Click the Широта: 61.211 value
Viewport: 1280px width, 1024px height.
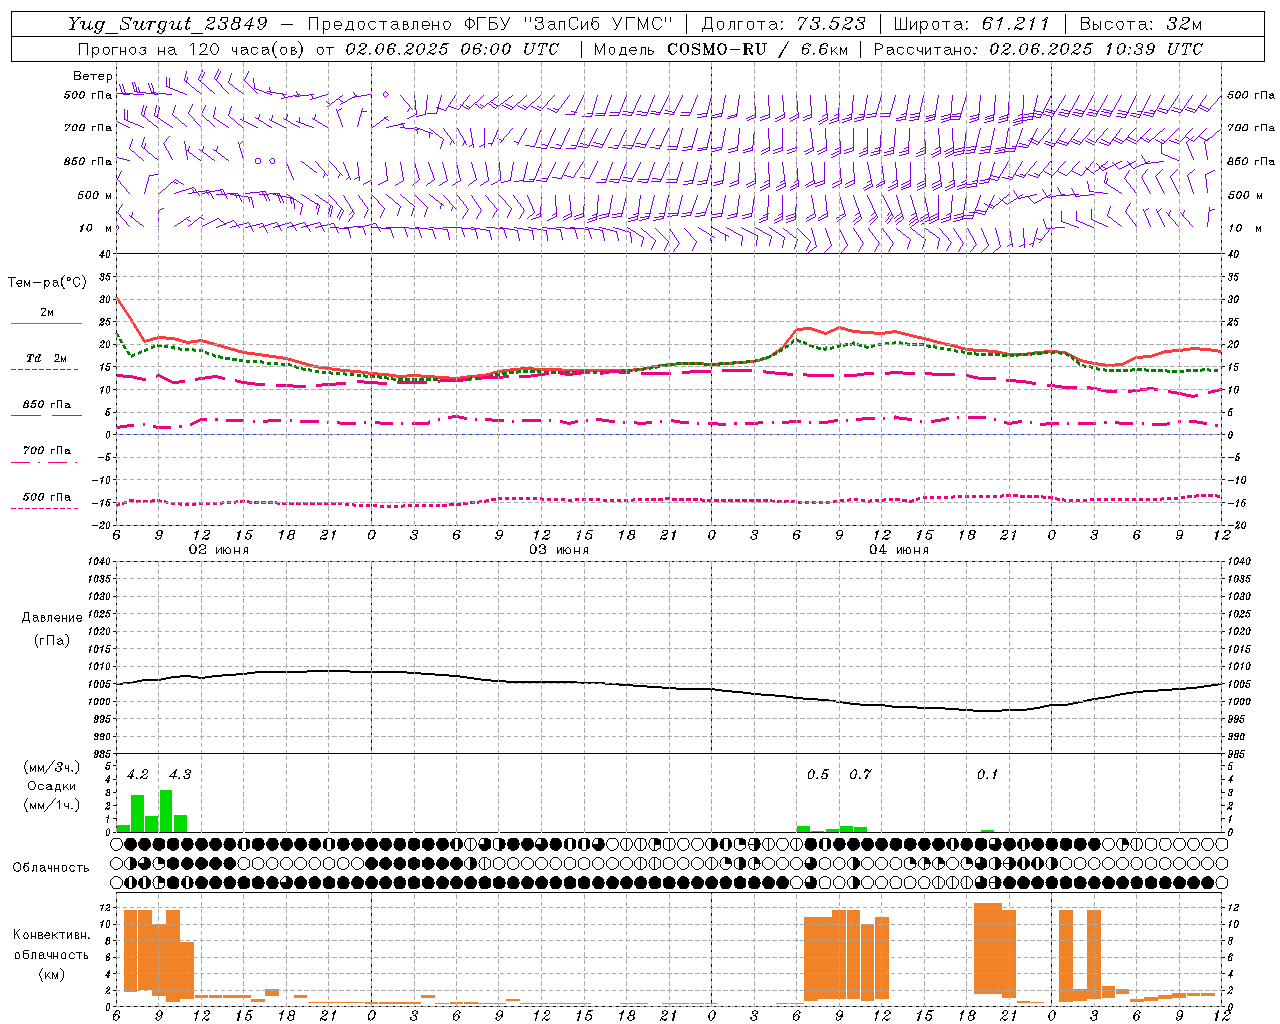[x=971, y=24]
